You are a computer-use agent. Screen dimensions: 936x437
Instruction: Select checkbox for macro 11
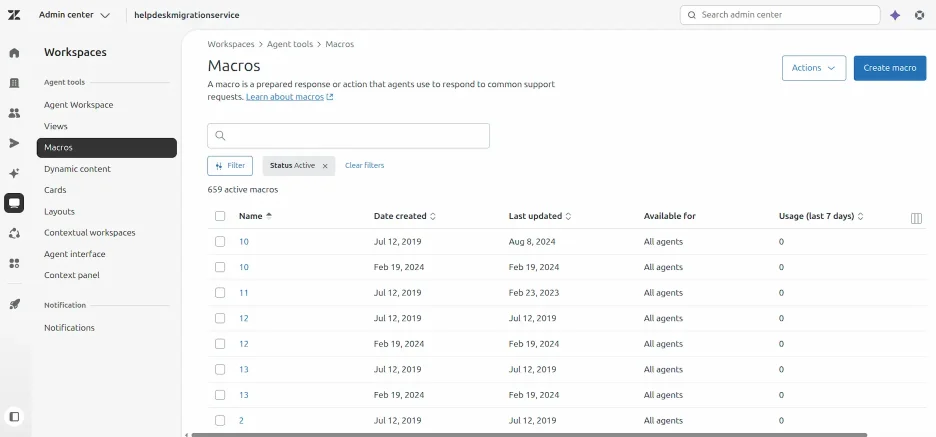220,293
